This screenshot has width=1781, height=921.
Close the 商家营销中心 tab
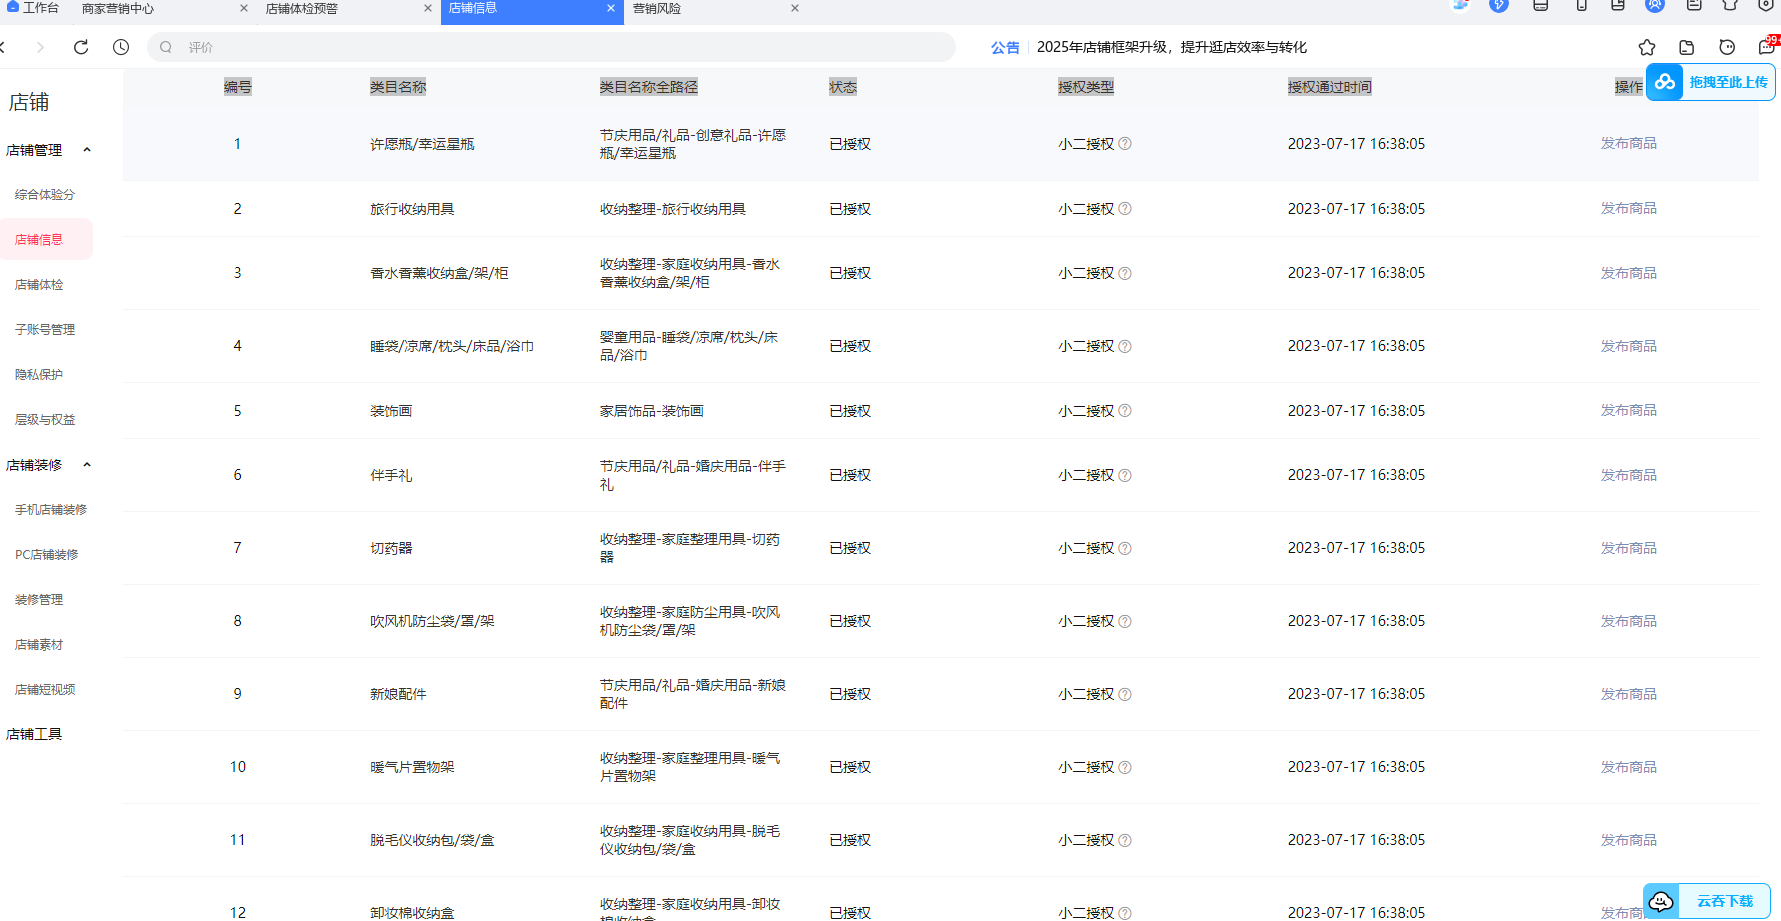[x=244, y=9]
